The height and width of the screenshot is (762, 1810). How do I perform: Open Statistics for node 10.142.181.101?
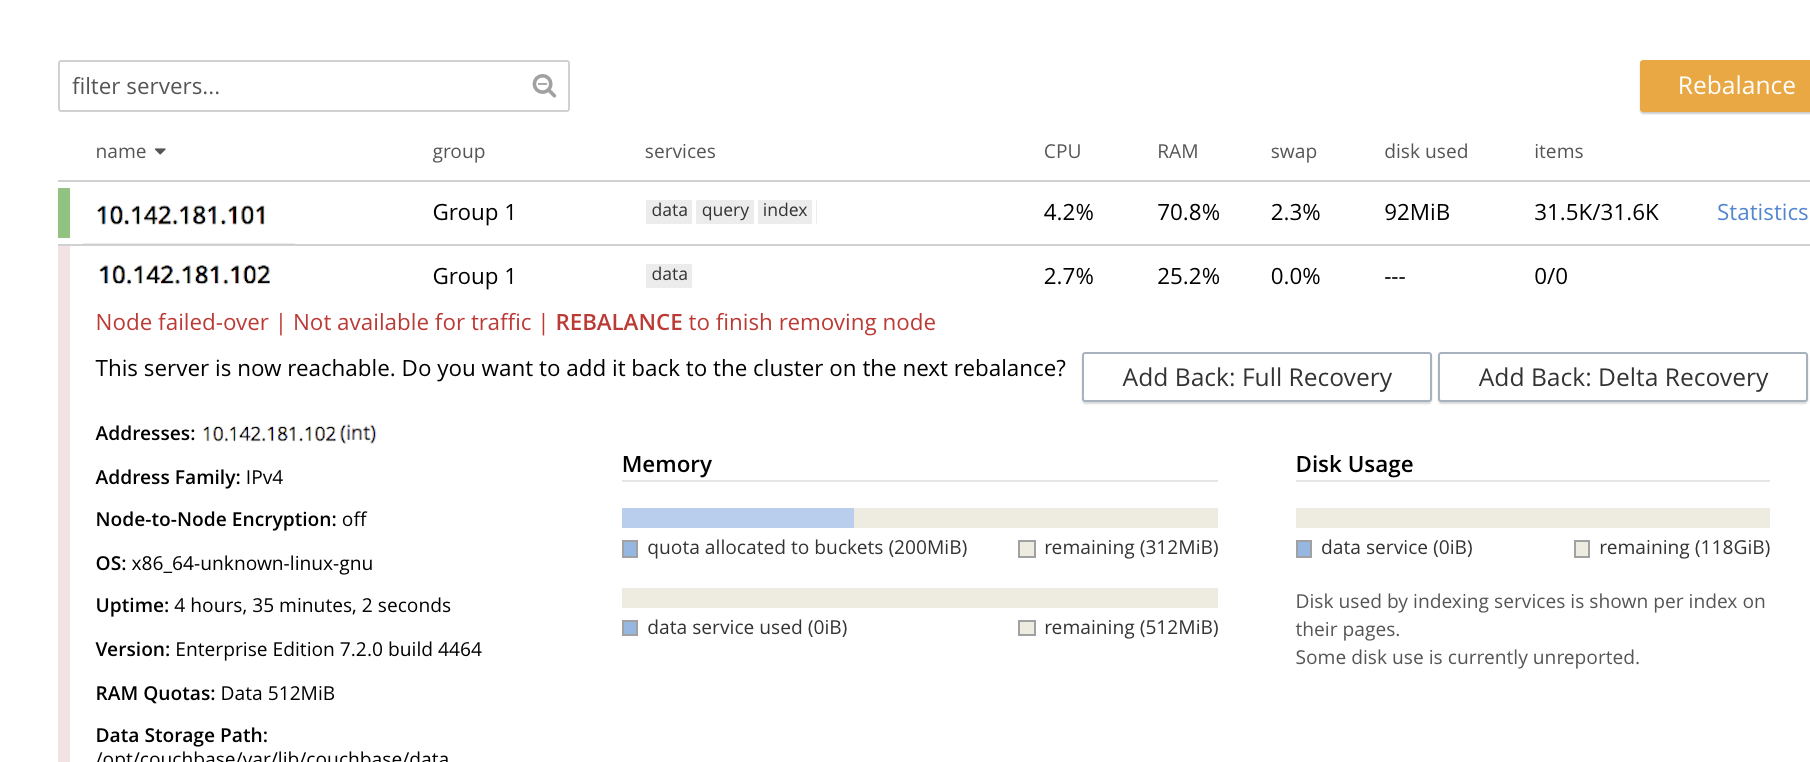pyautogui.click(x=1761, y=212)
